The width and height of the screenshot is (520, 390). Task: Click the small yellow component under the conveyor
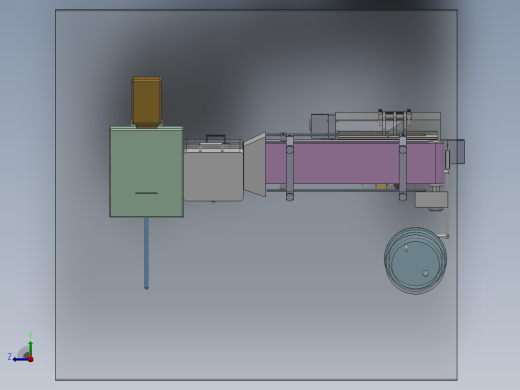(381, 187)
